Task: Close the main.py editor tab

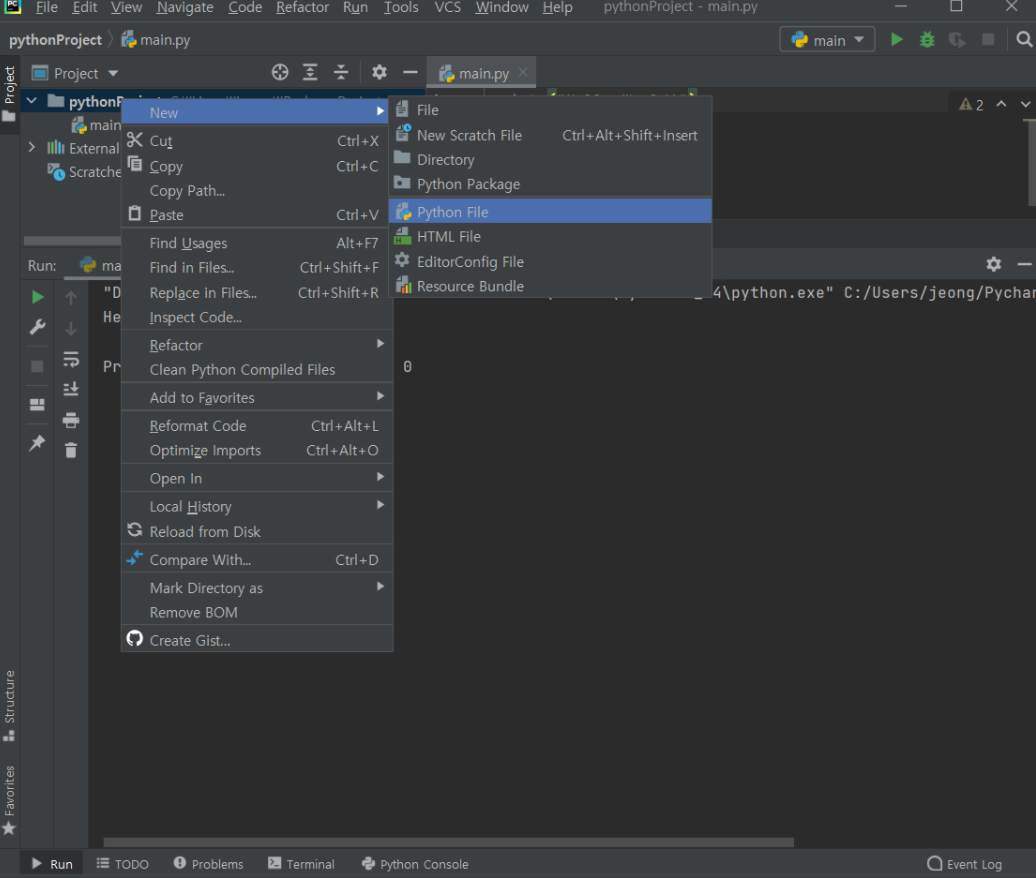Action: 523,73
